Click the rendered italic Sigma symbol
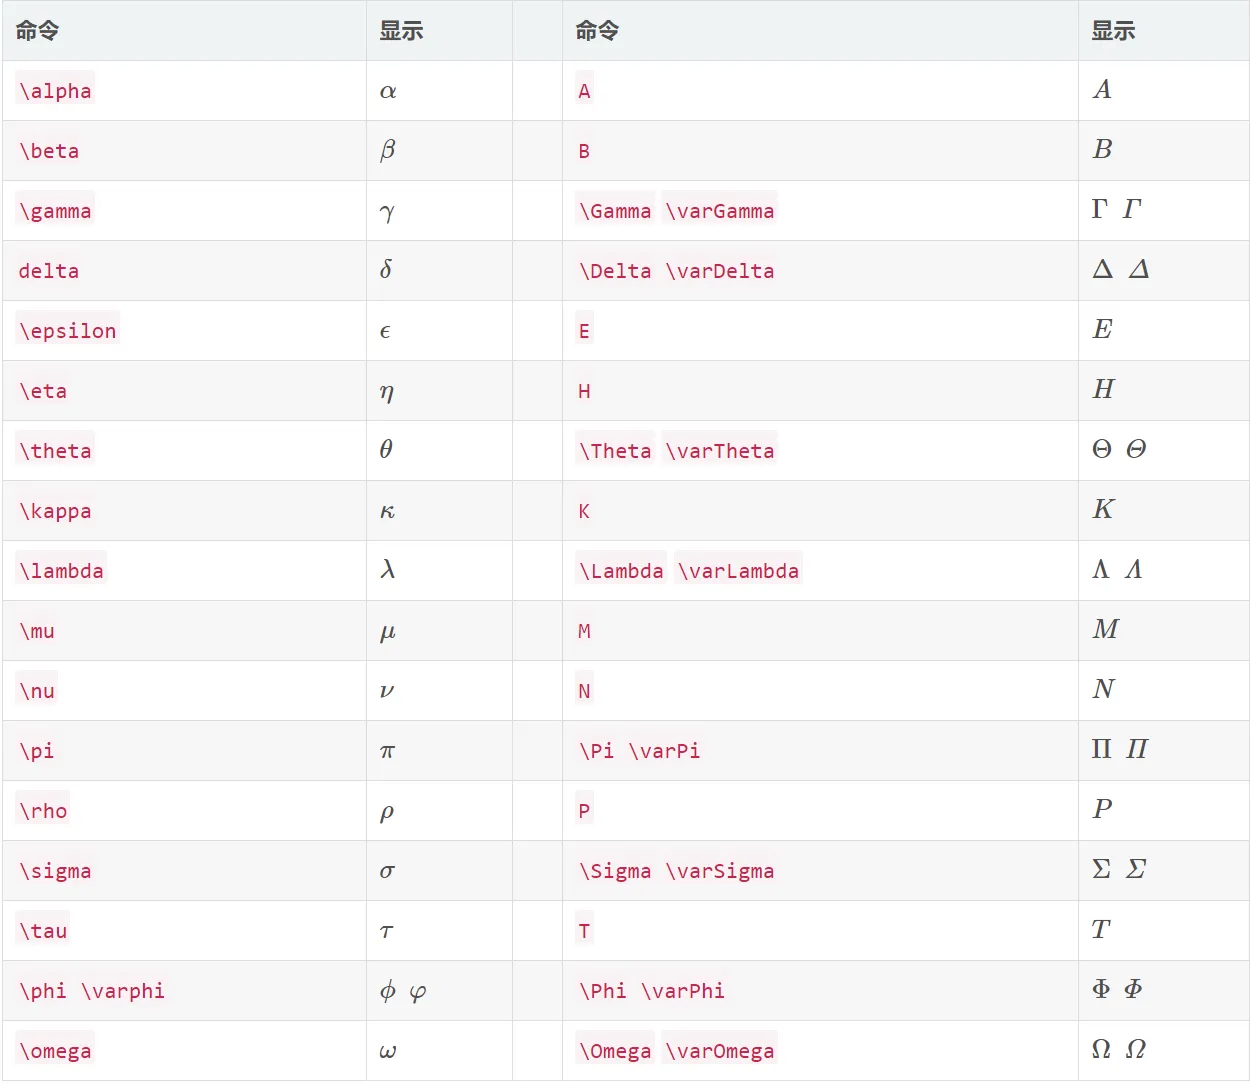 pyautogui.click(x=1136, y=869)
